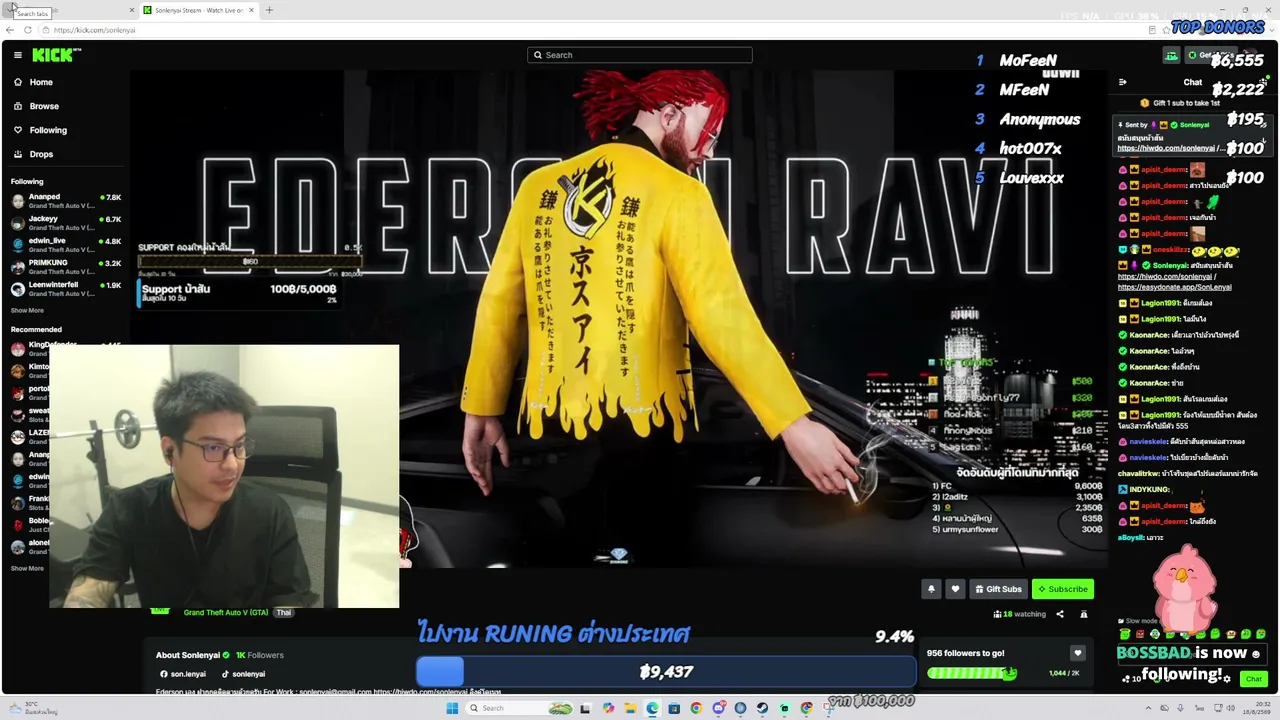Click the notification bell button

coord(931,589)
